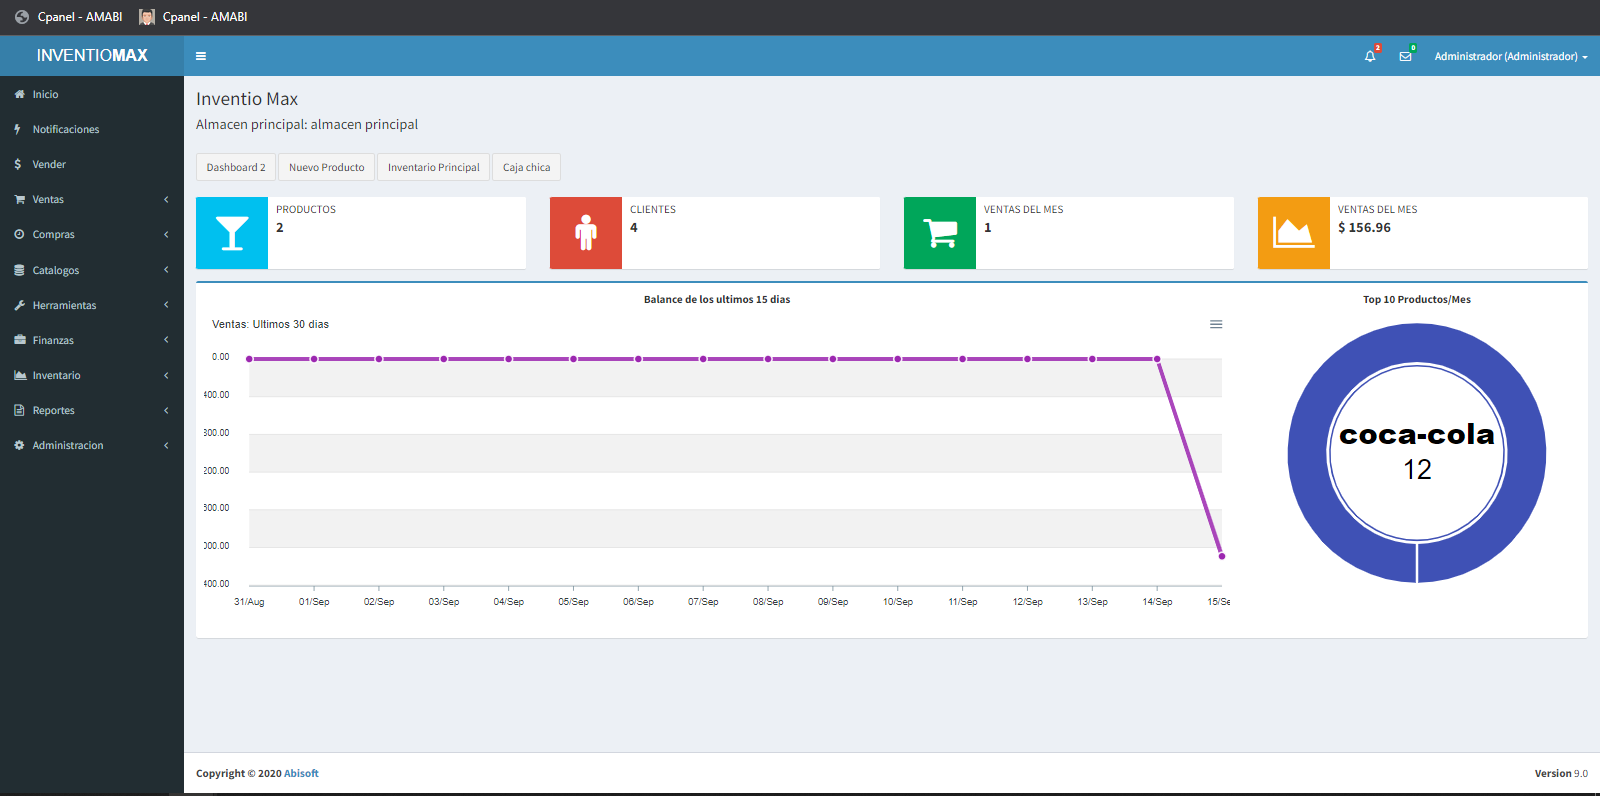Viewport: 1600px width, 796px height.
Task: Expand the Compras submenu chevron
Action: tap(166, 234)
